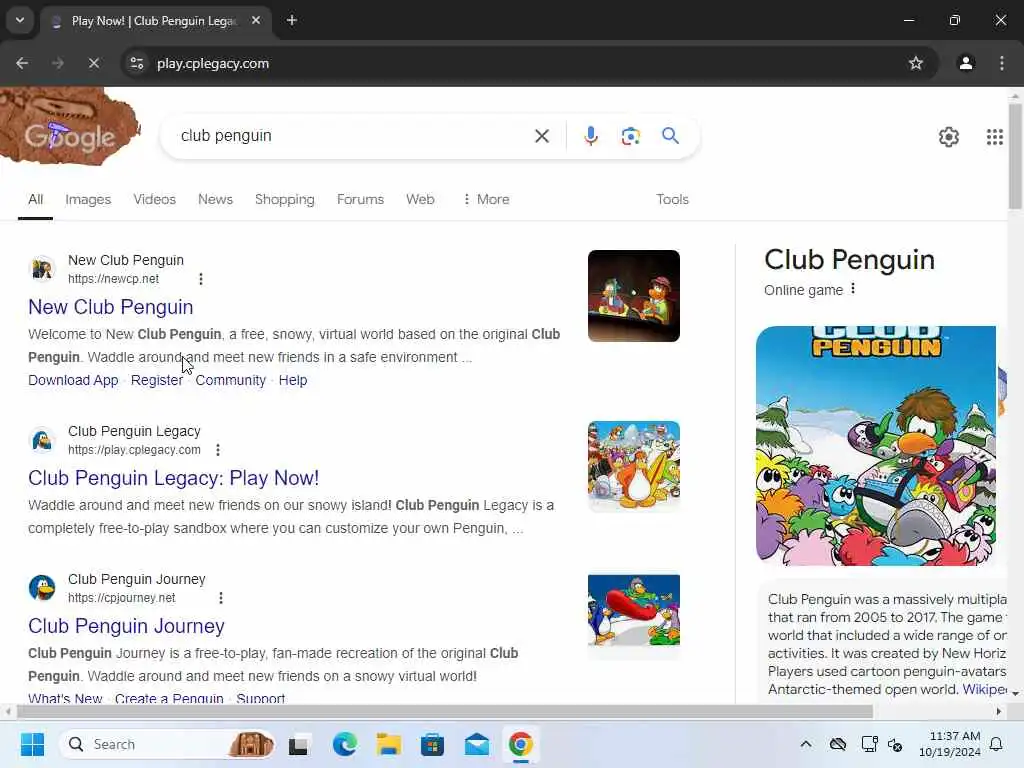Switch to the News tab

[216, 199]
